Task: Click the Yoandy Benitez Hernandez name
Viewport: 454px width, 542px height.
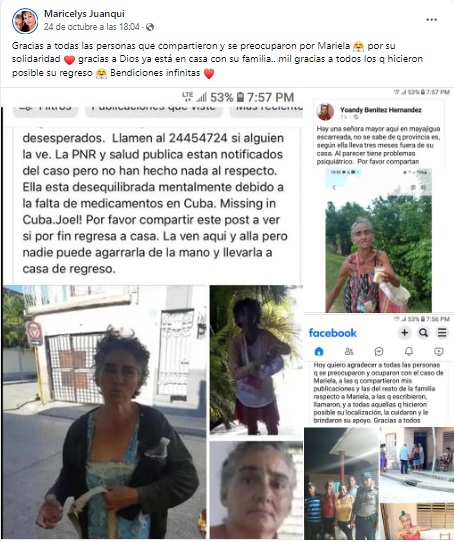Action: pos(381,110)
